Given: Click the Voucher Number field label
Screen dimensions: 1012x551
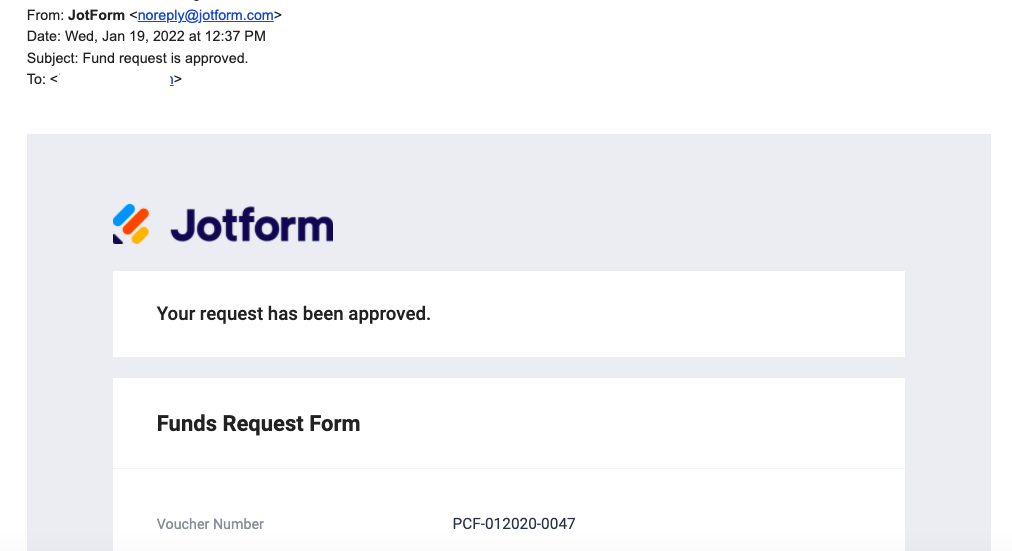Looking at the screenshot, I should point(210,524).
